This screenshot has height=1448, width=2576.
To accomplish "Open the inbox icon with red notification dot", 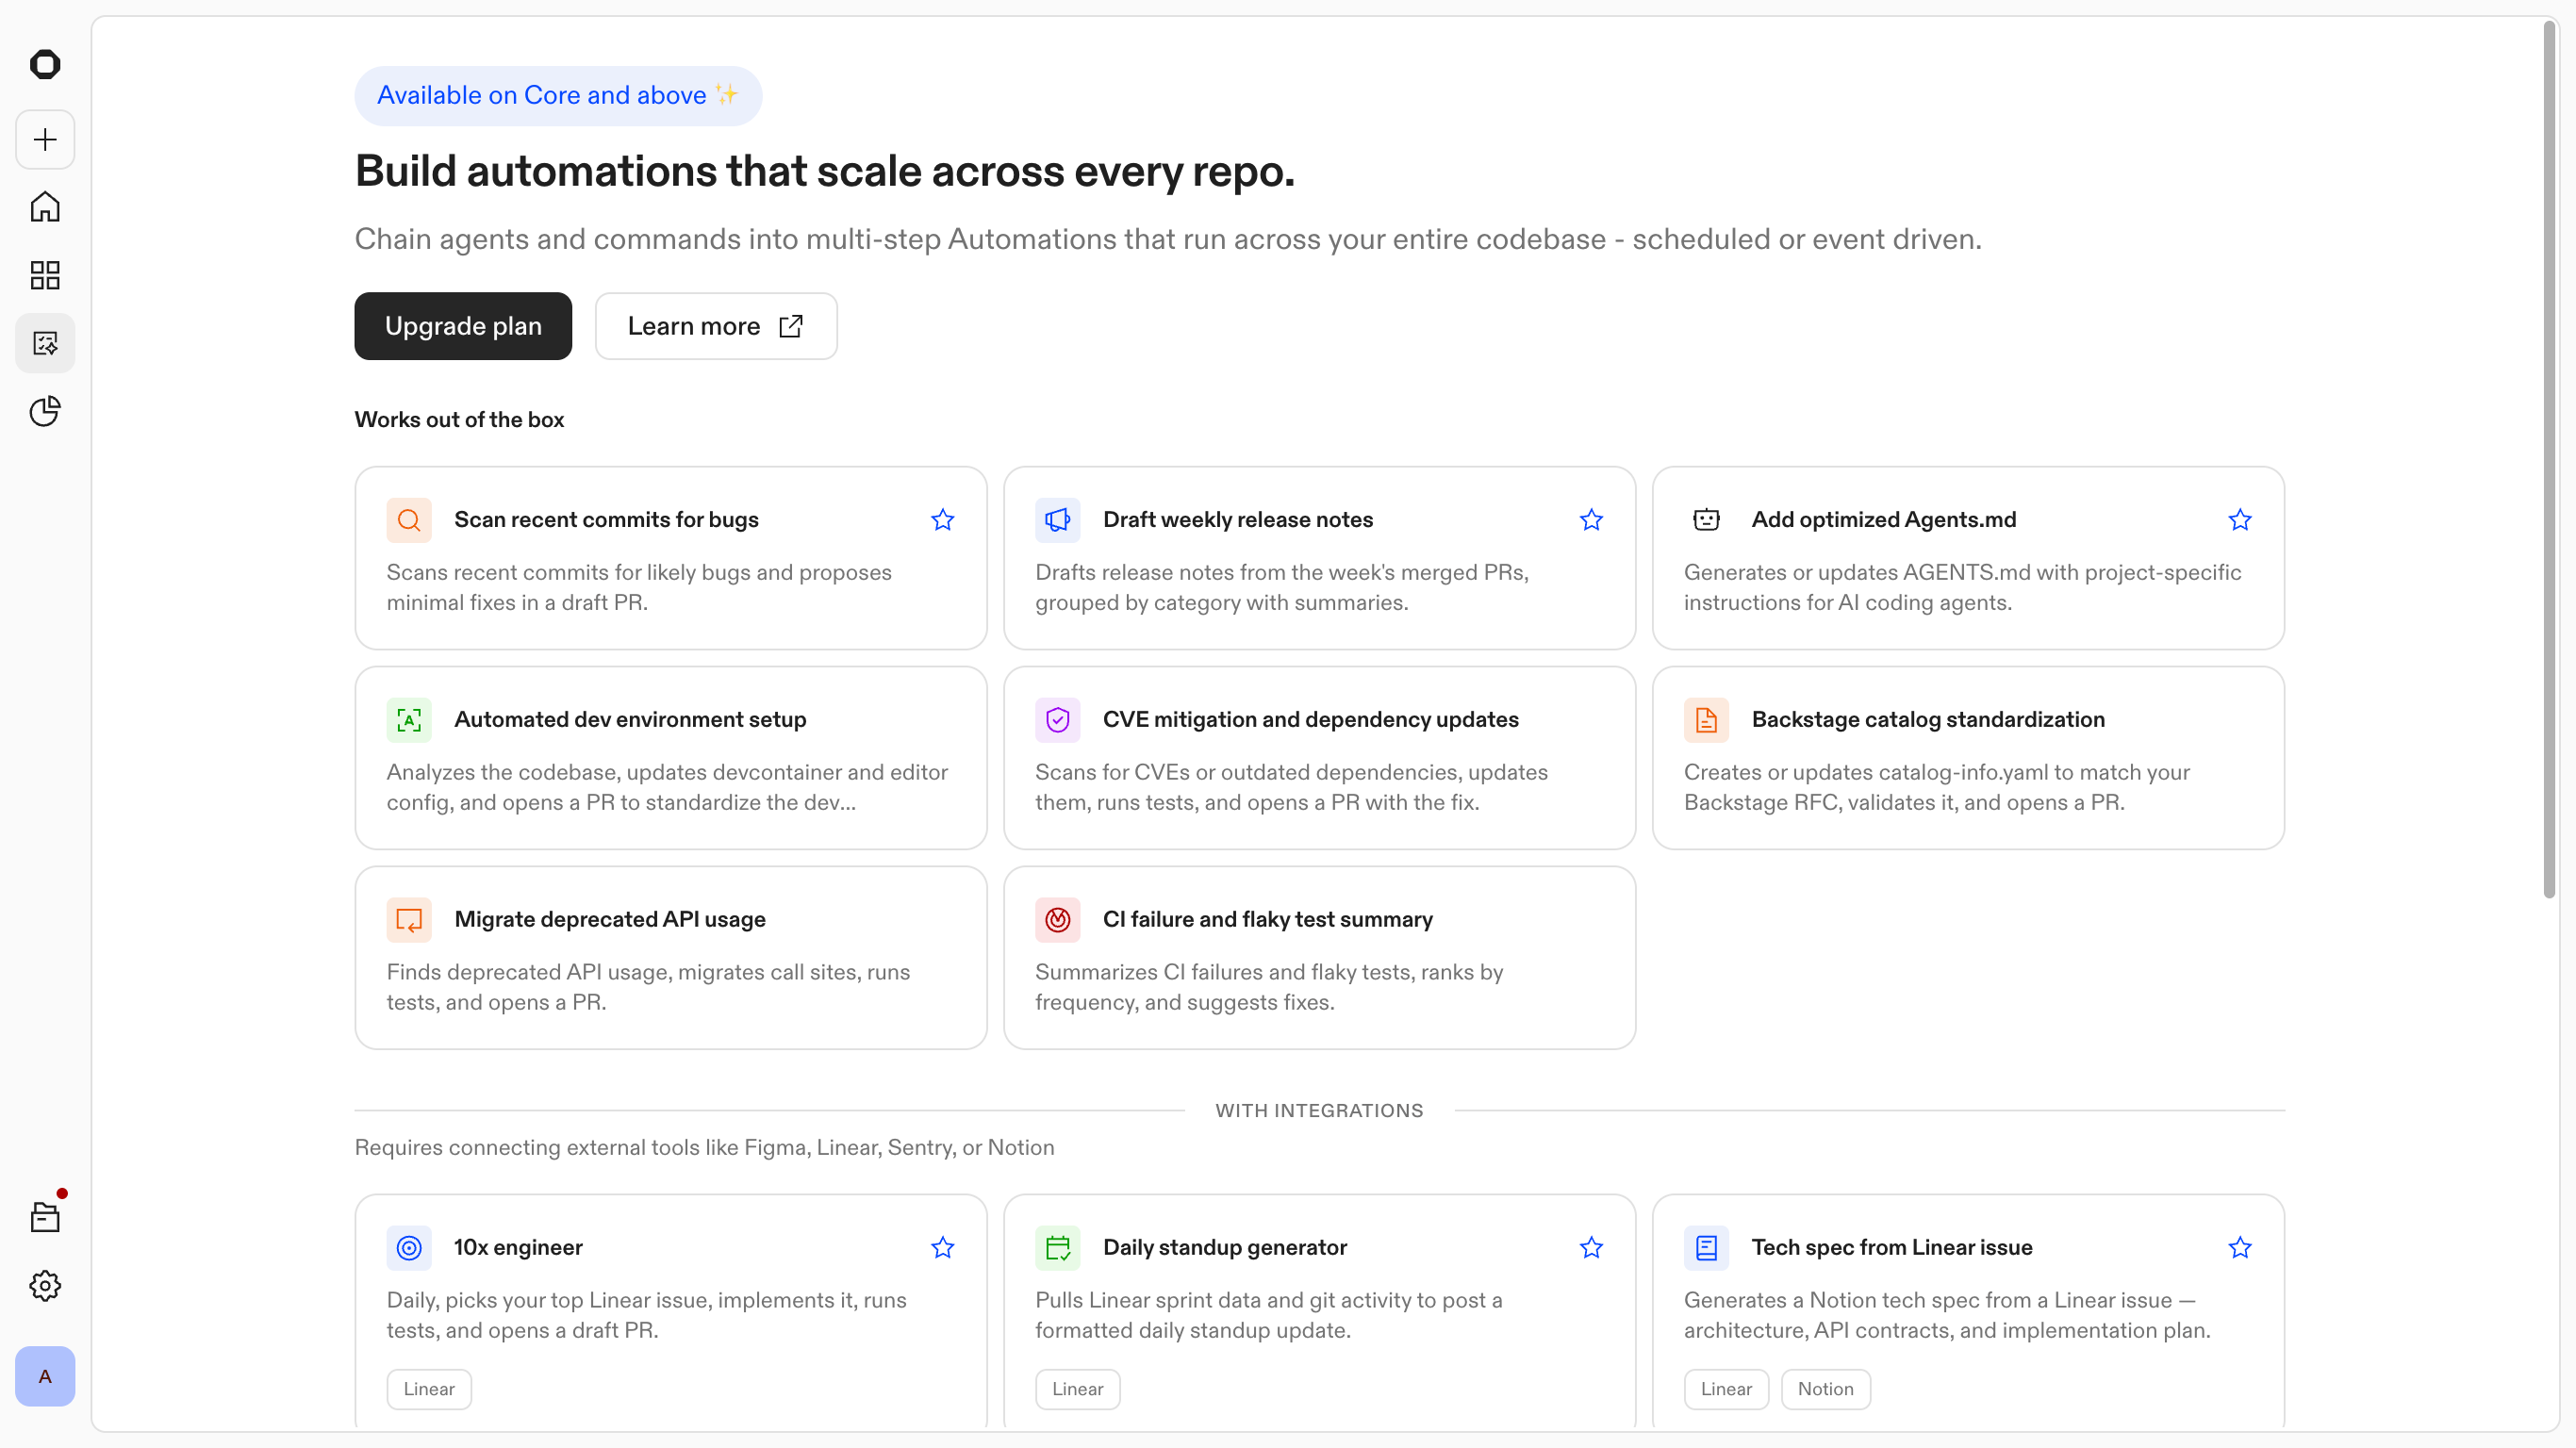I will (x=45, y=1217).
